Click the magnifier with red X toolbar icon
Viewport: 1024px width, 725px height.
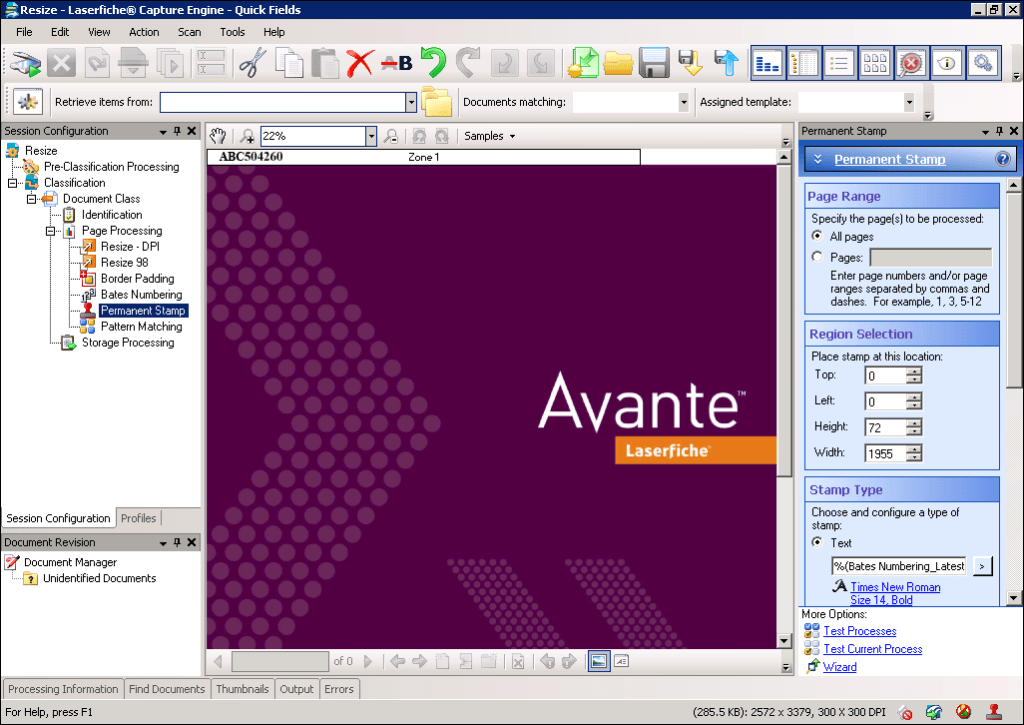[911, 63]
